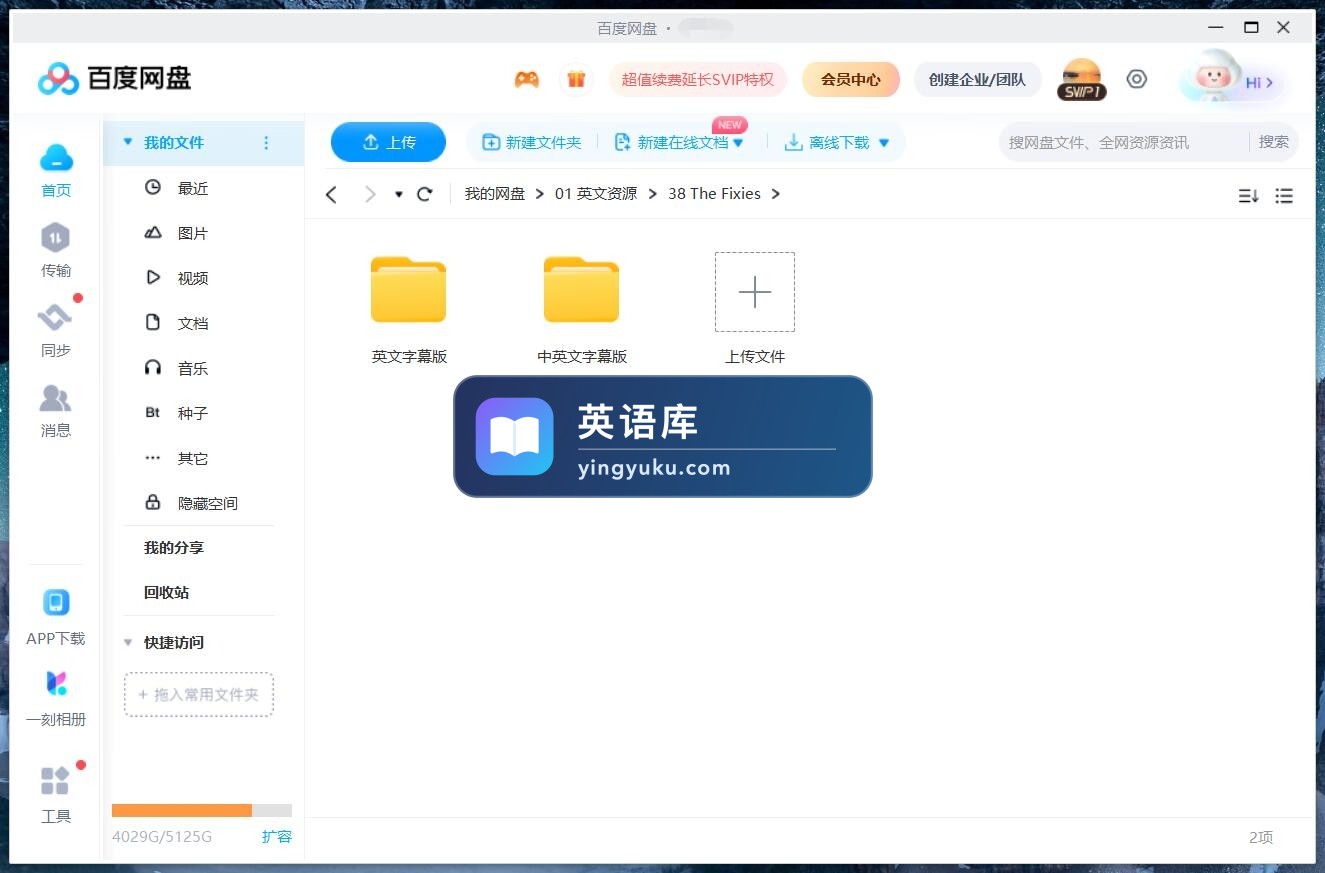Expand chevron after 我的网盘 breadcrumb
1325x873 pixels.
(540, 194)
